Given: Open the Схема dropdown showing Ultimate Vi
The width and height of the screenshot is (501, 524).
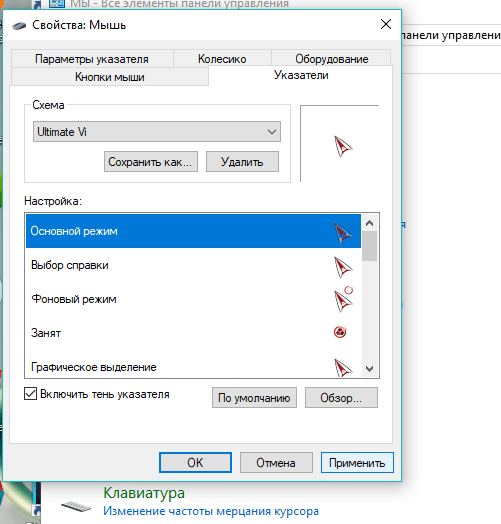Looking at the screenshot, I should click(x=157, y=132).
